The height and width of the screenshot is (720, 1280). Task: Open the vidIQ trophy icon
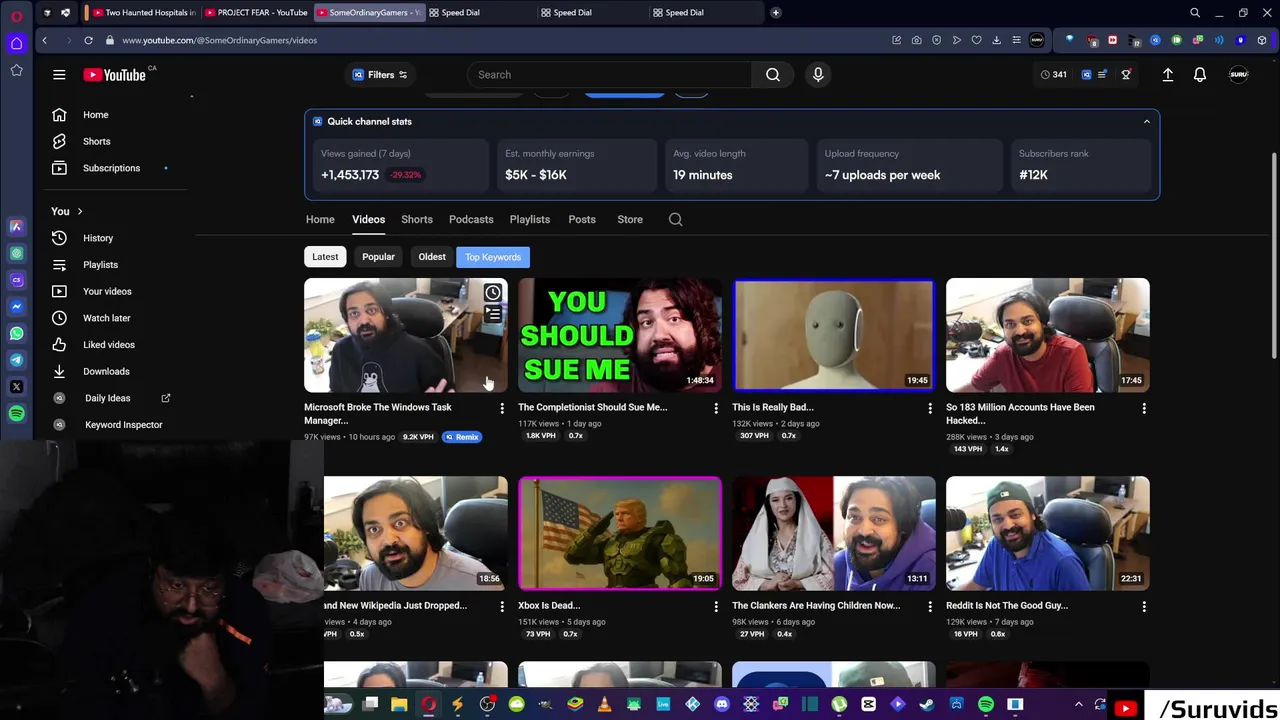click(1126, 75)
